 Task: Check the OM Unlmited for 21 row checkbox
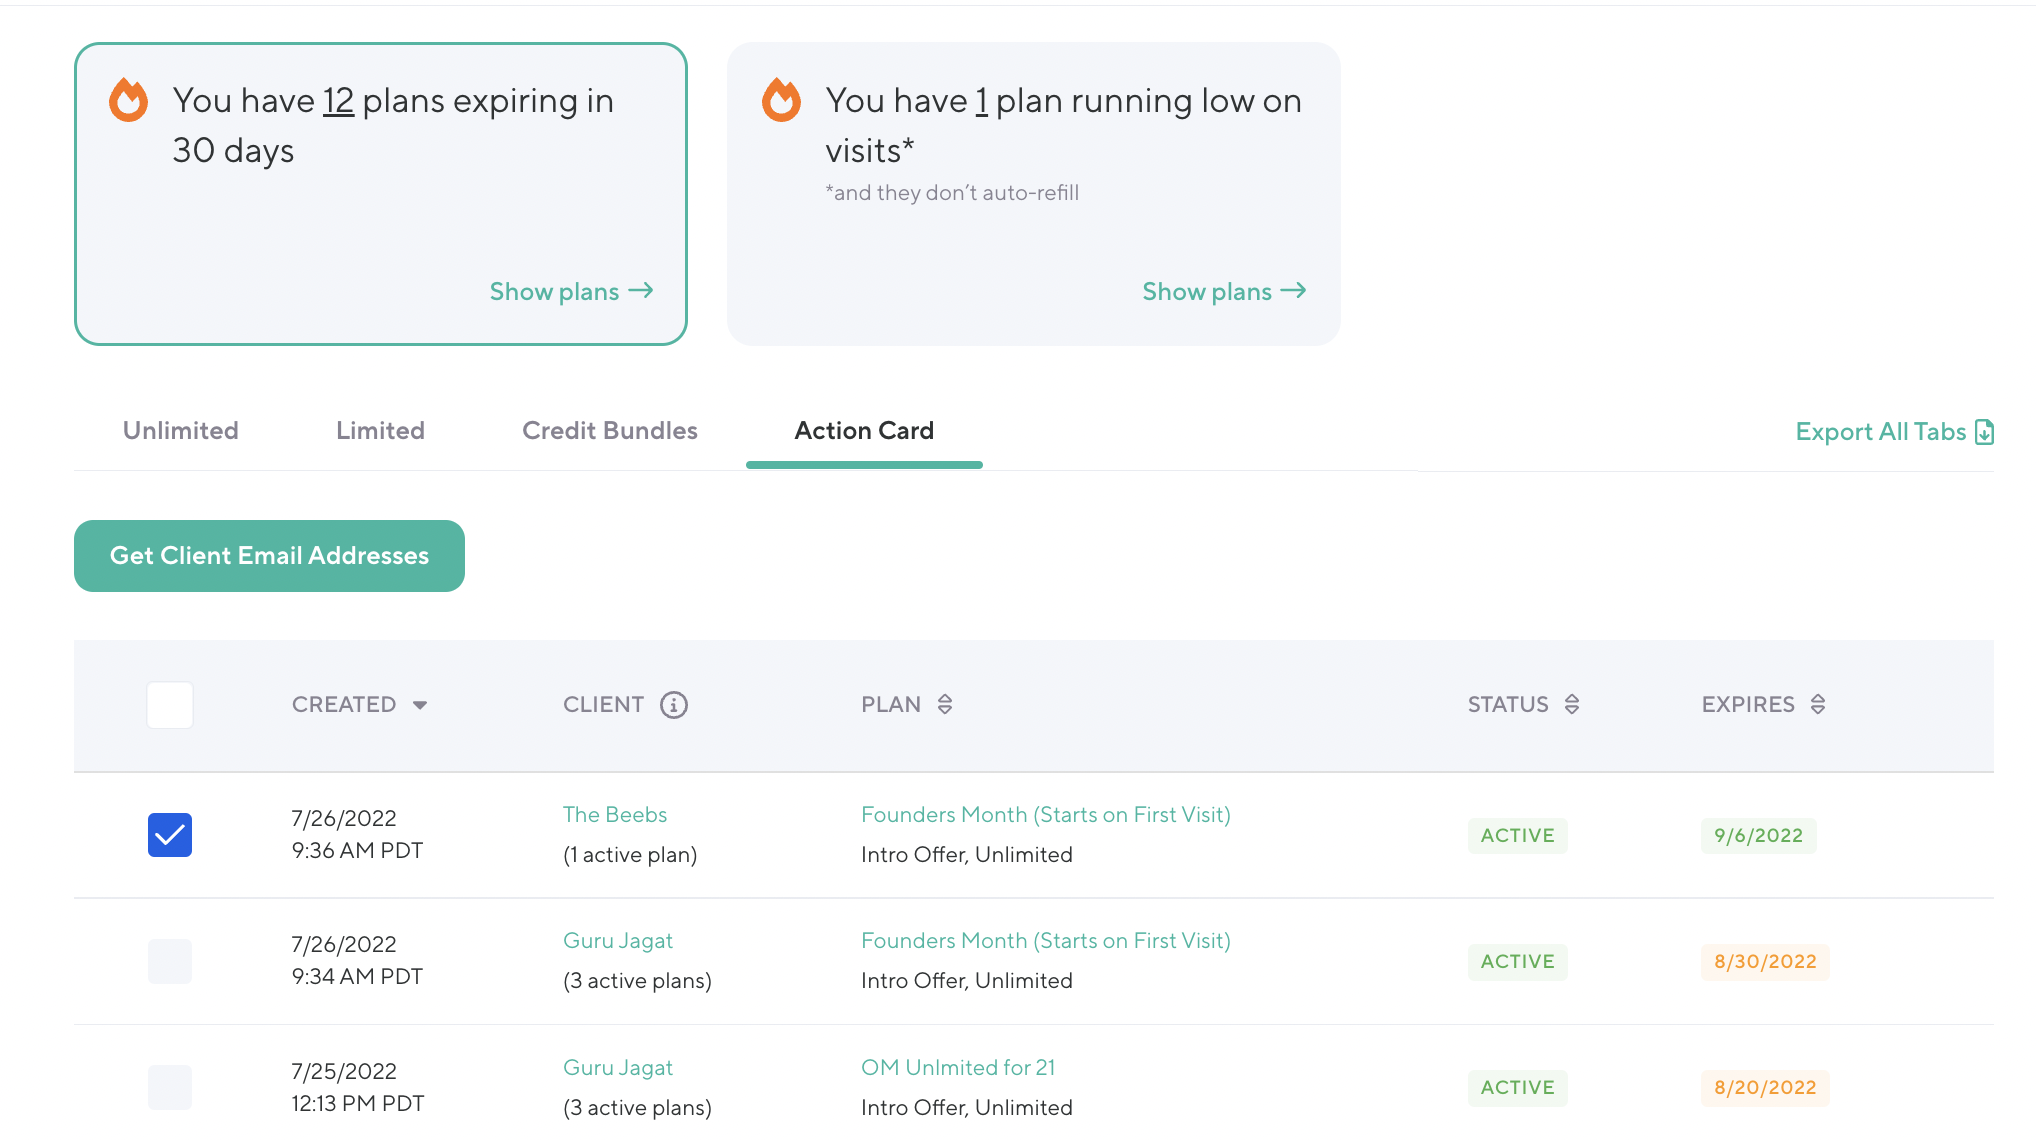[170, 1087]
